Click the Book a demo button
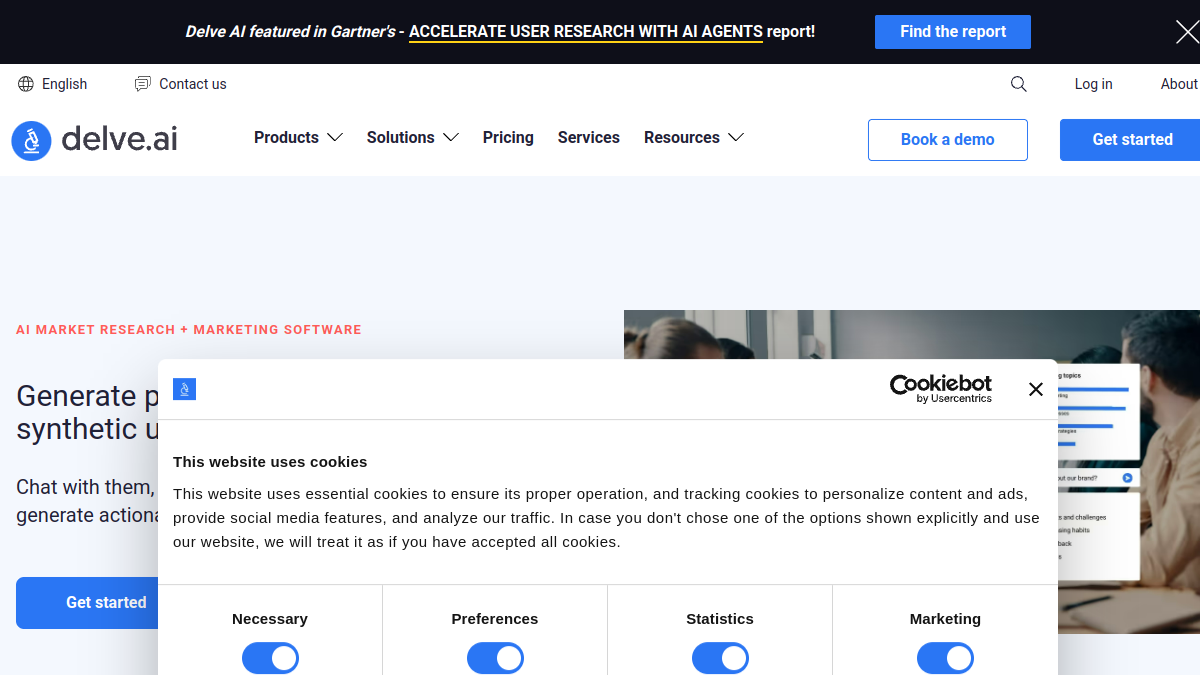The height and width of the screenshot is (675, 1200). pyautogui.click(x=948, y=140)
